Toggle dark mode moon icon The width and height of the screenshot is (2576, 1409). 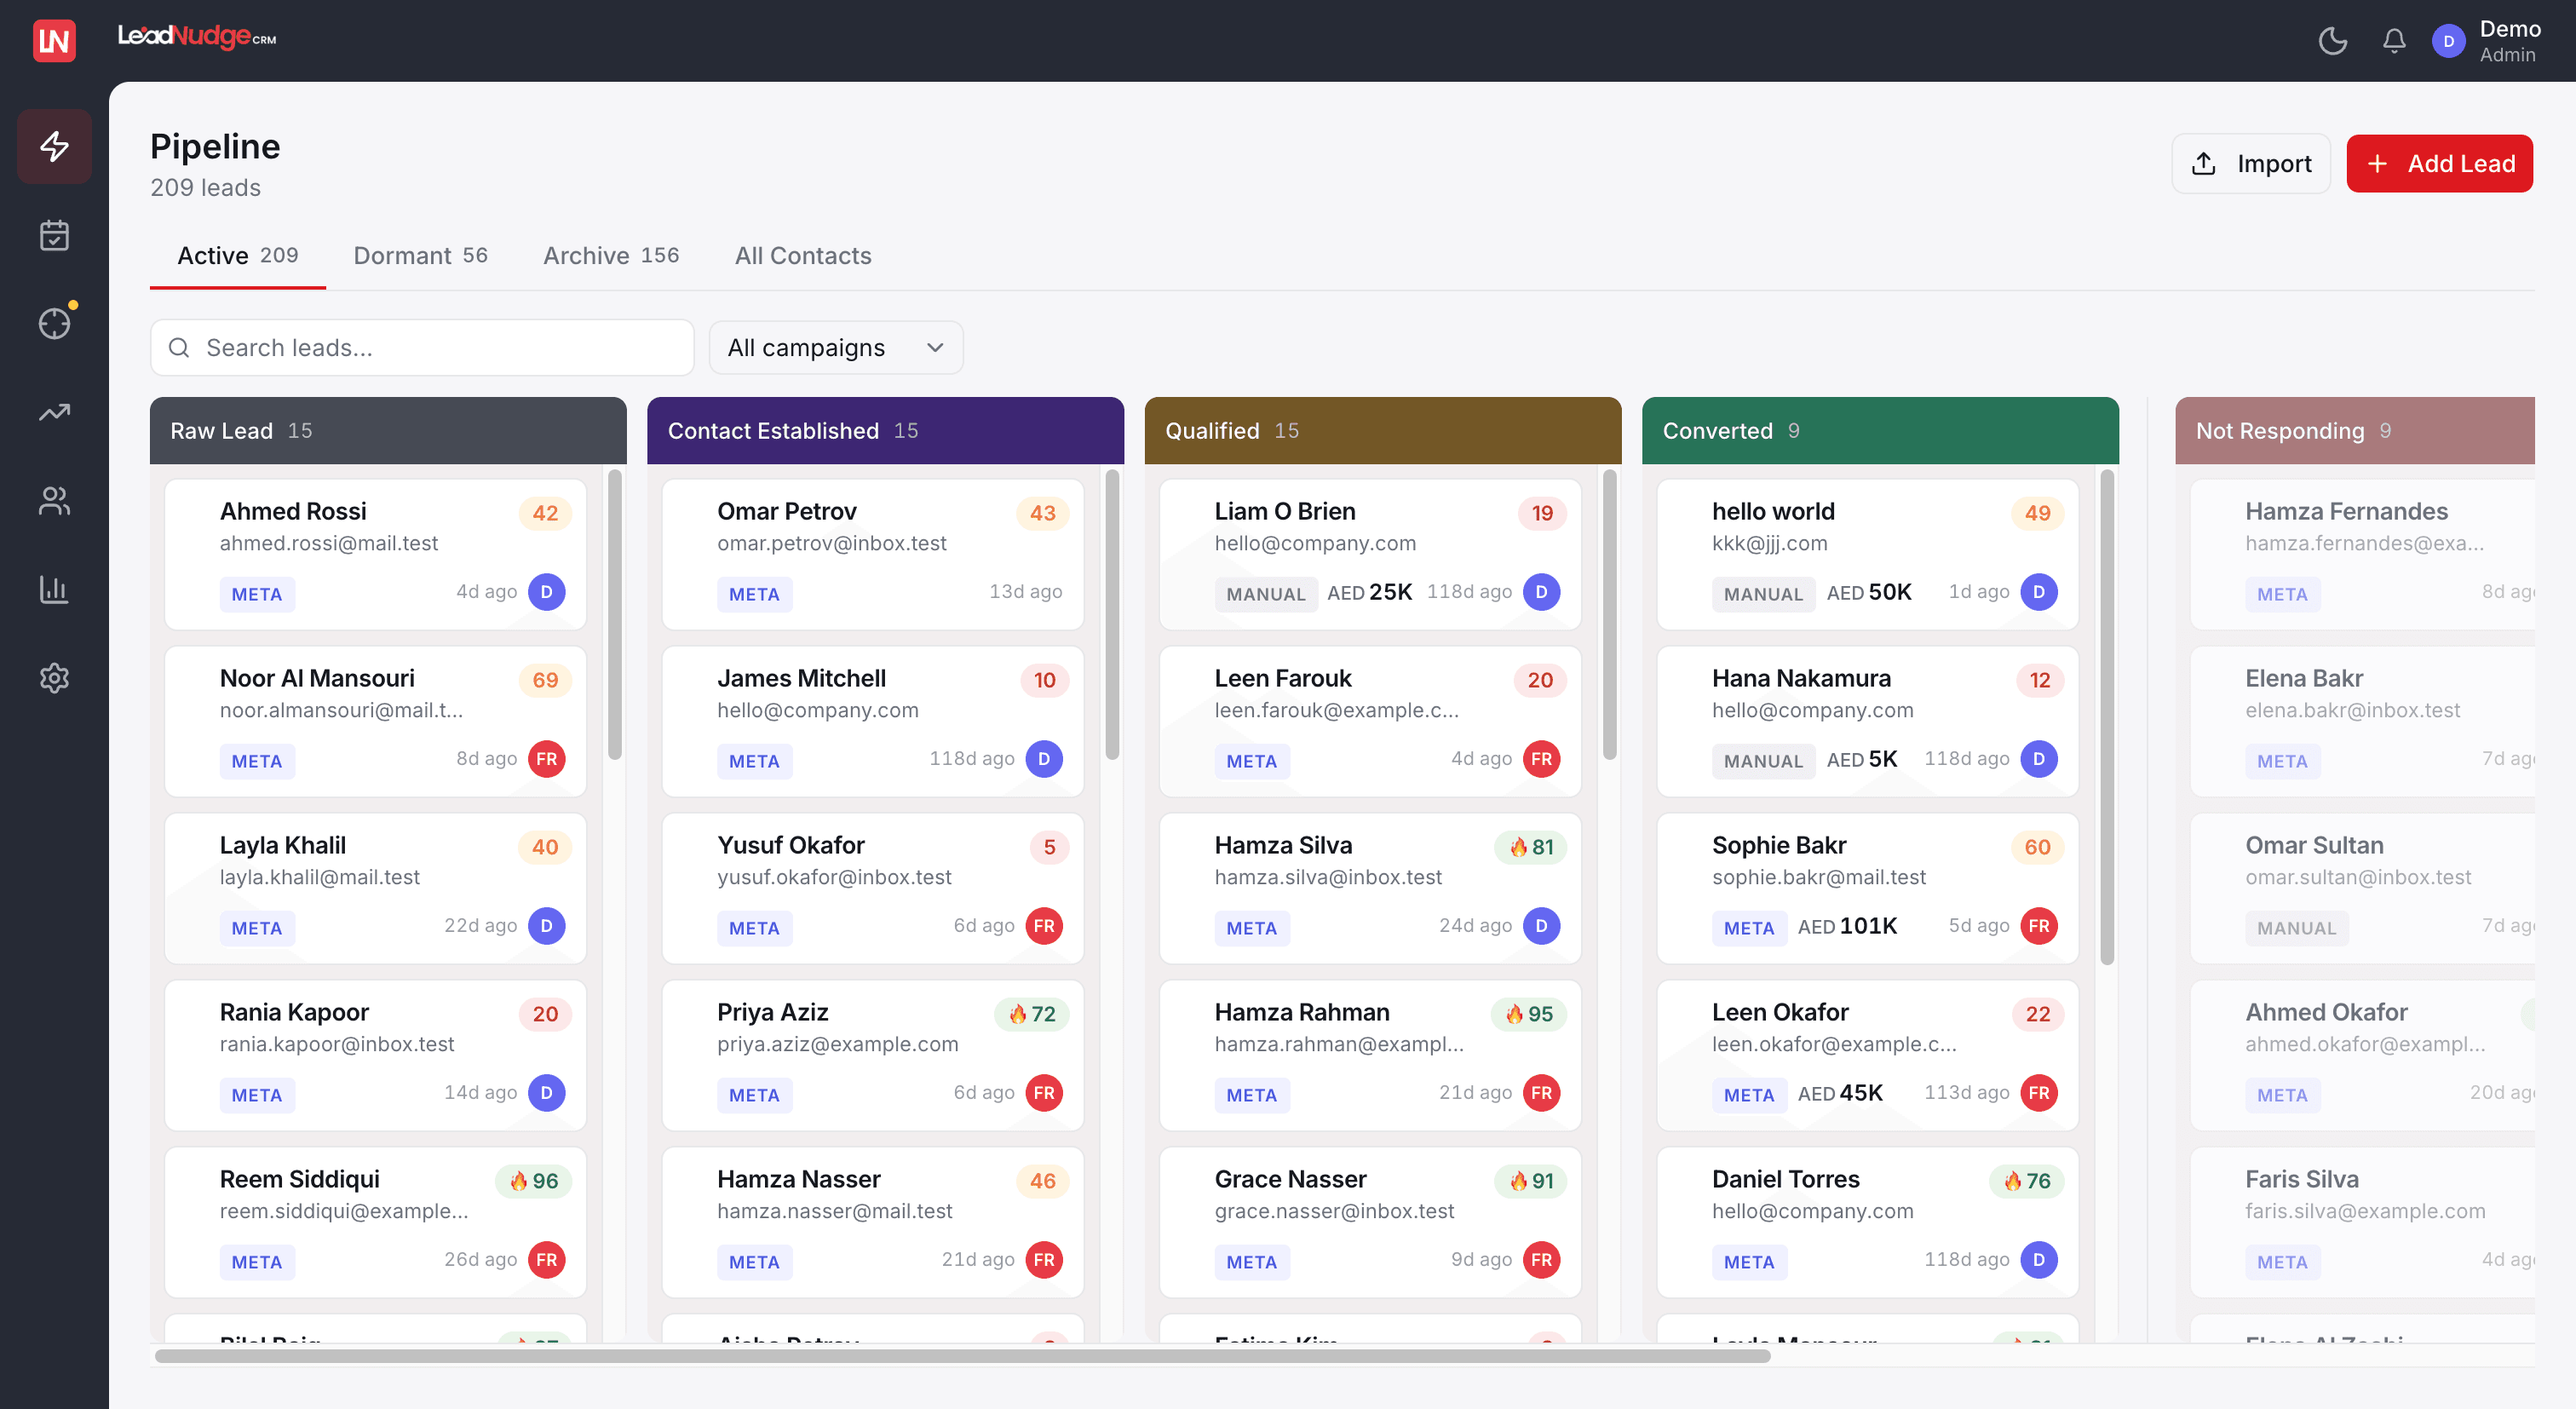click(x=2332, y=41)
